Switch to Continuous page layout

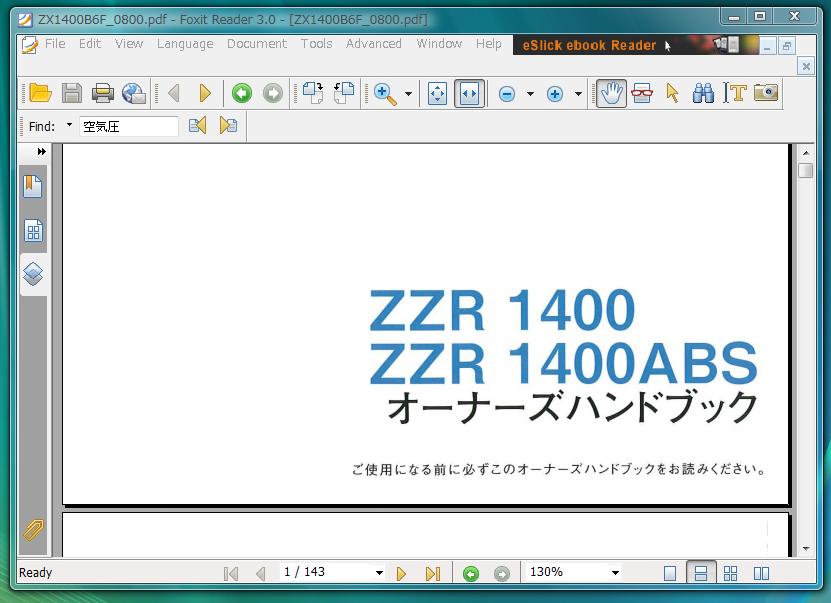point(701,573)
